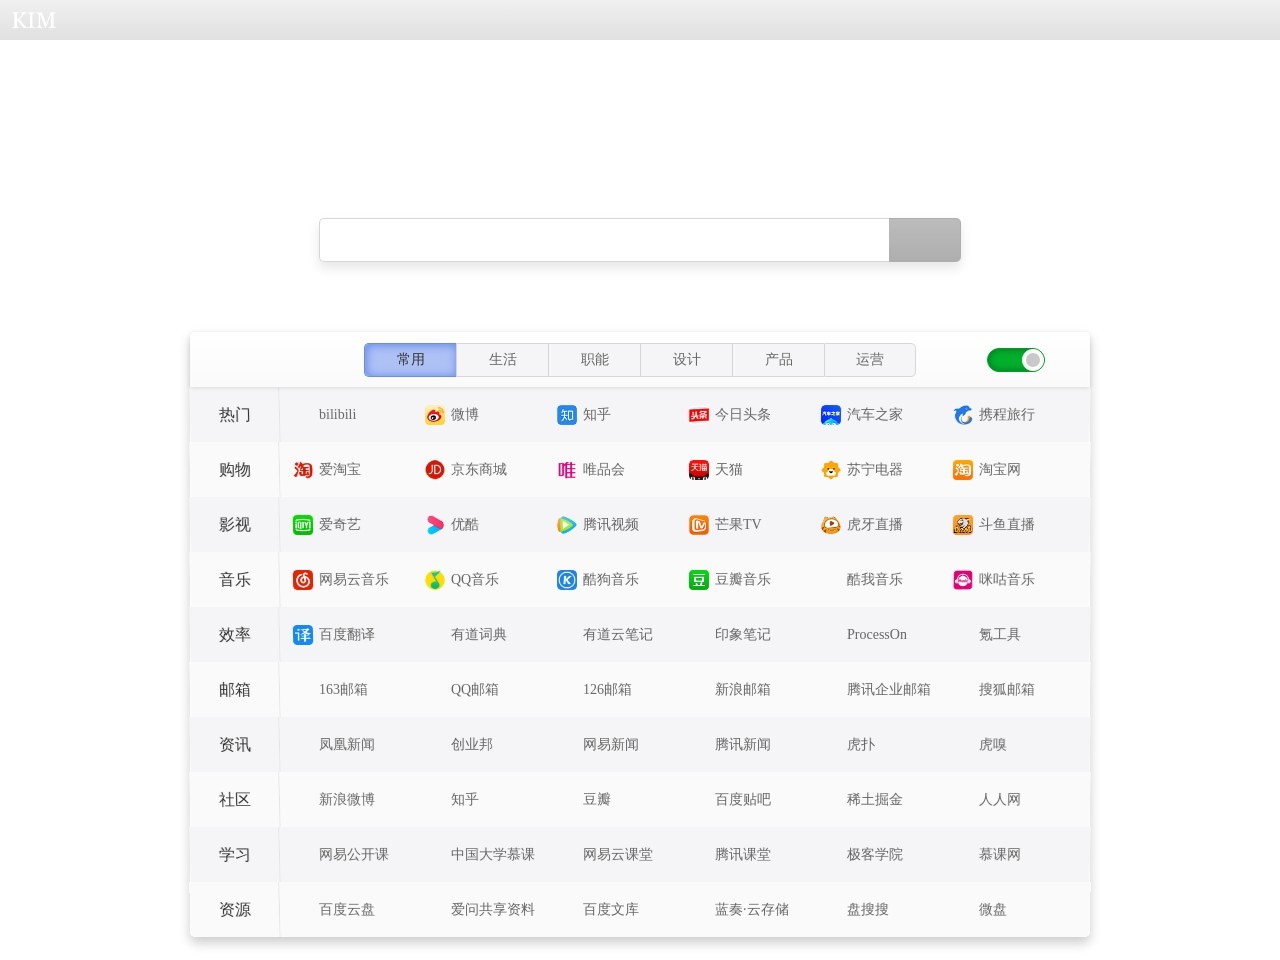Click the 网易云音乐 red icon
Screen dimensions: 1280x960
pos(303,580)
